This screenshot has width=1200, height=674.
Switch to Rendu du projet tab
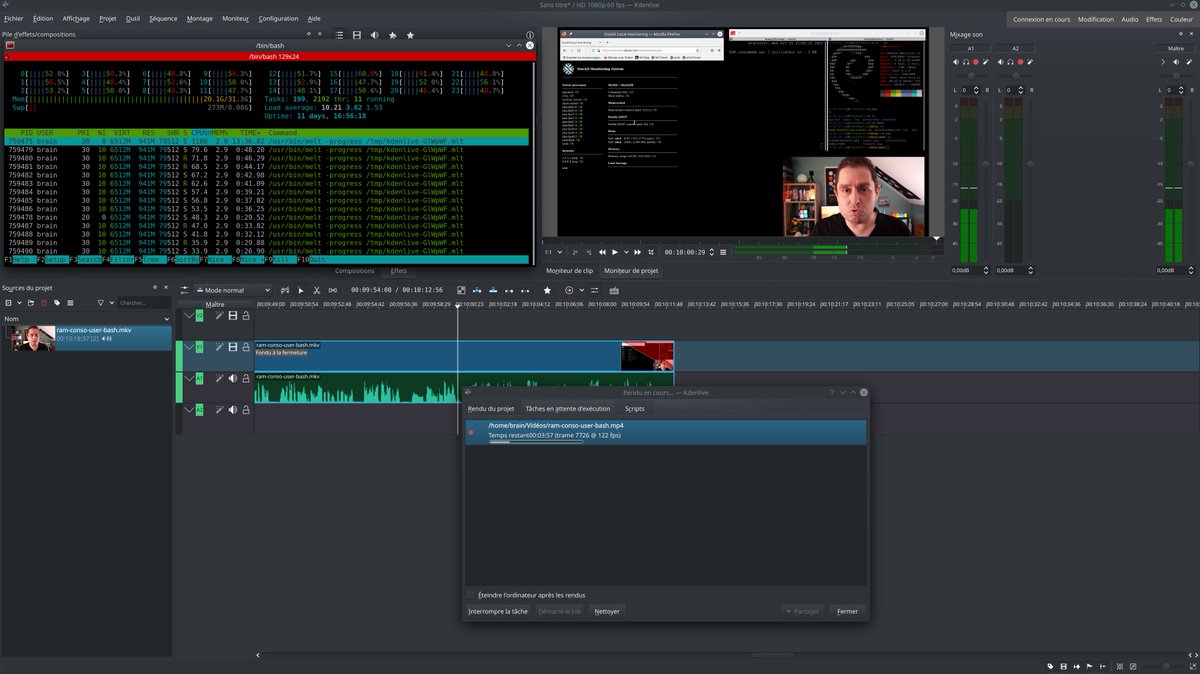click(x=491, y=408)
